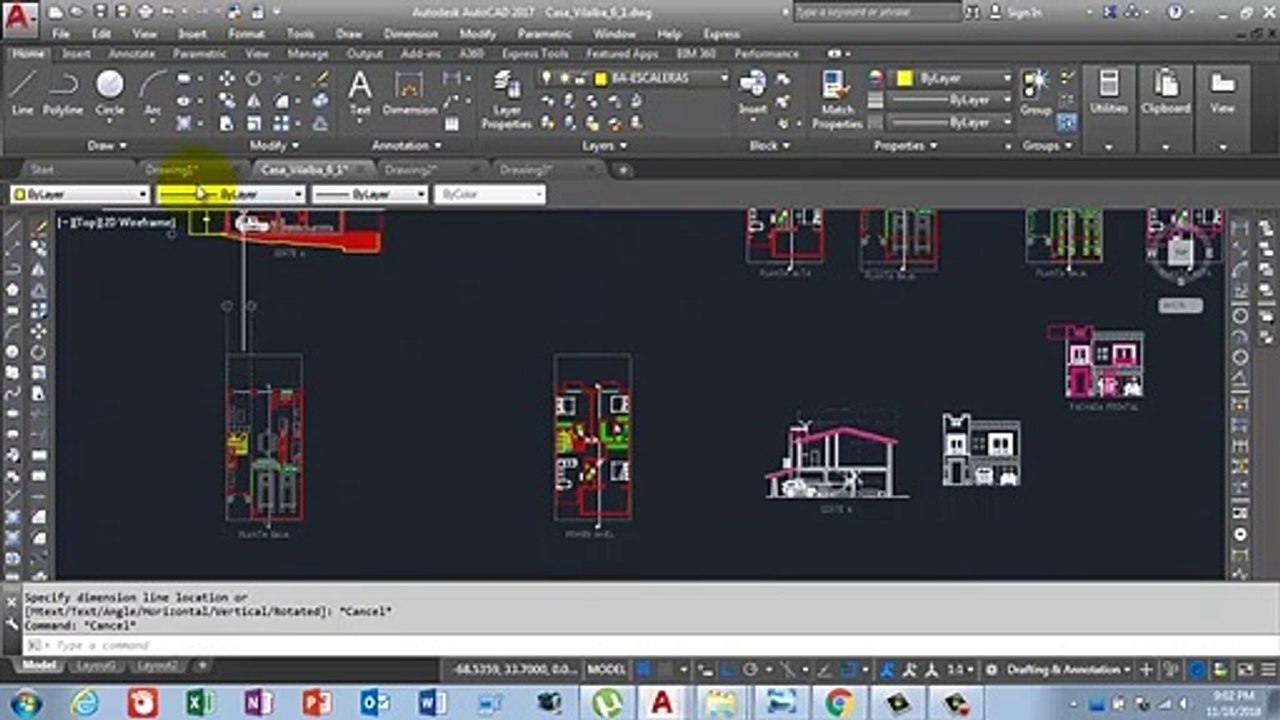1280x720 pixels.
Task: Open the ByLayer color control dropdown on toolbar left
Action: click(80, 194)
